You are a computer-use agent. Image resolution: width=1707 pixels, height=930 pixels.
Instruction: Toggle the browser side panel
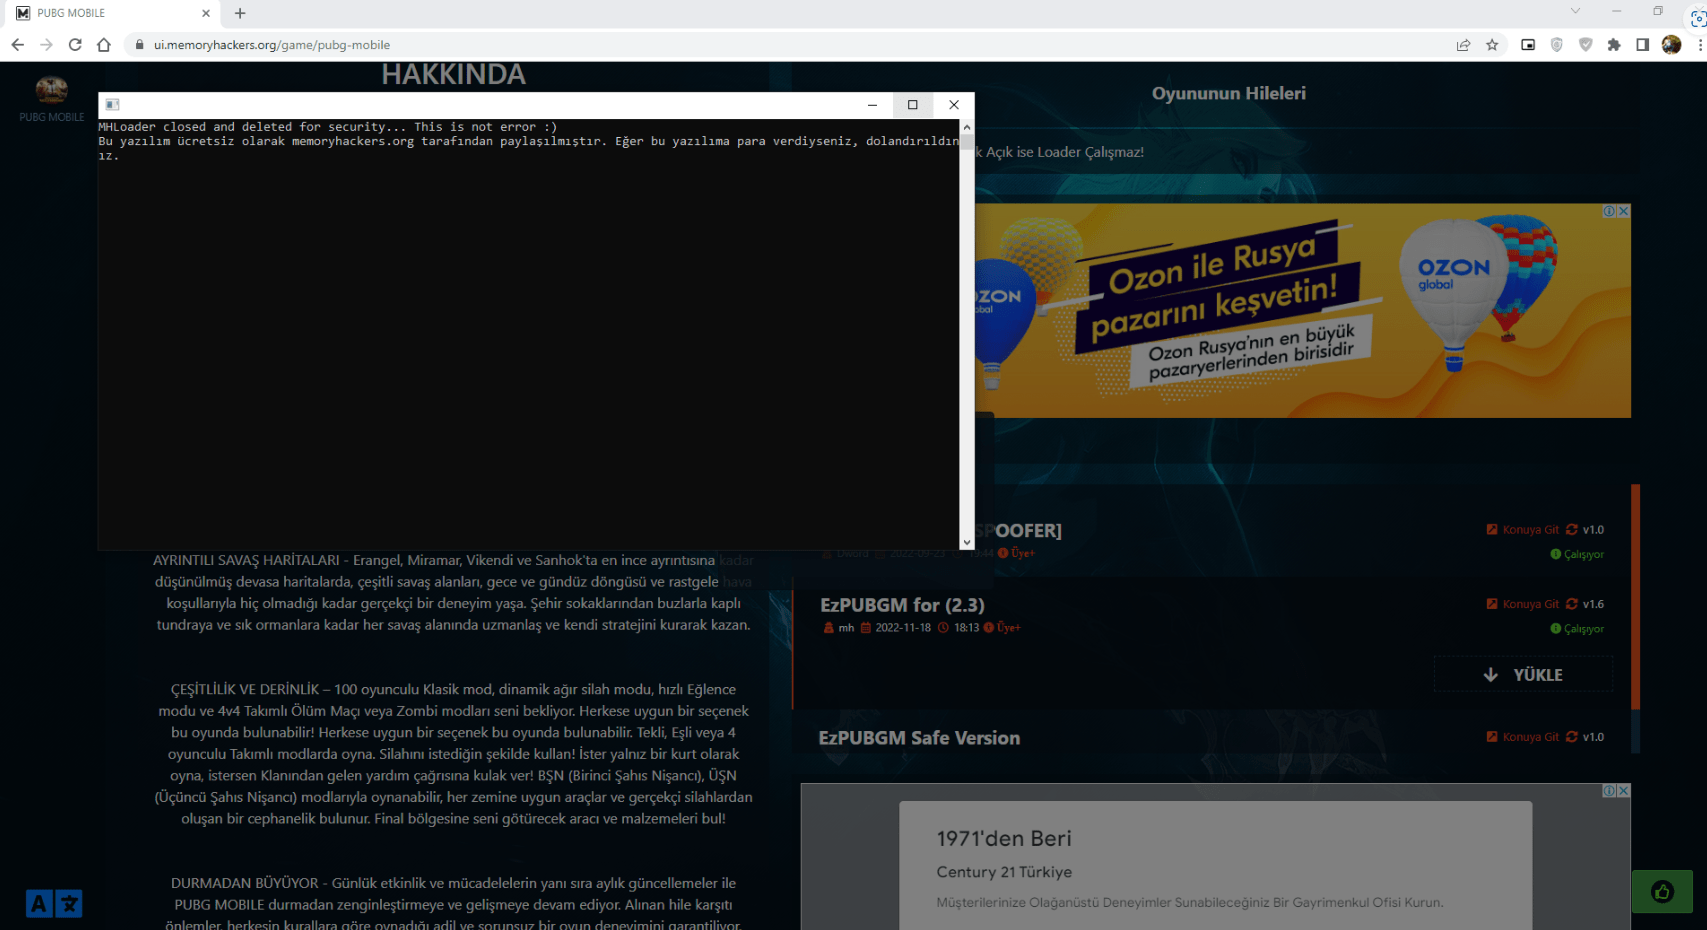pyautogui.click(x=1642, y=45)
